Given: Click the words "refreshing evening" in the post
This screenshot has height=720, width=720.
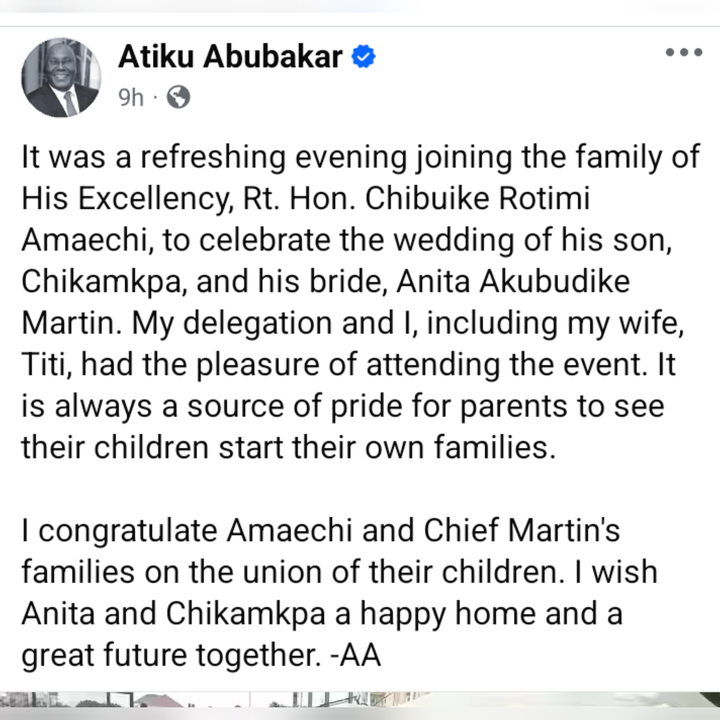Looking at the screenshot, I should tap(264, 158).
